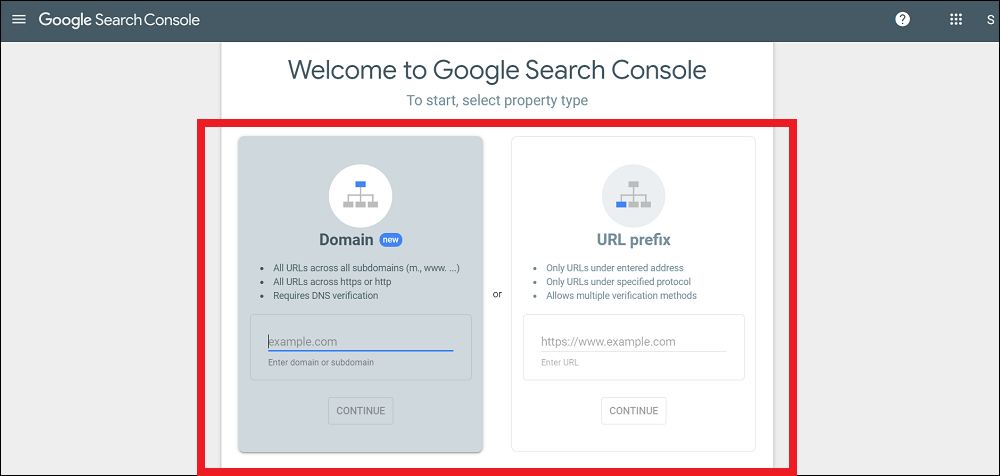Image resolution: width=1000 pixels, height=476 pixels.
Task: Click 'Only URLs under specified protocol'
Action: point(619,281)
